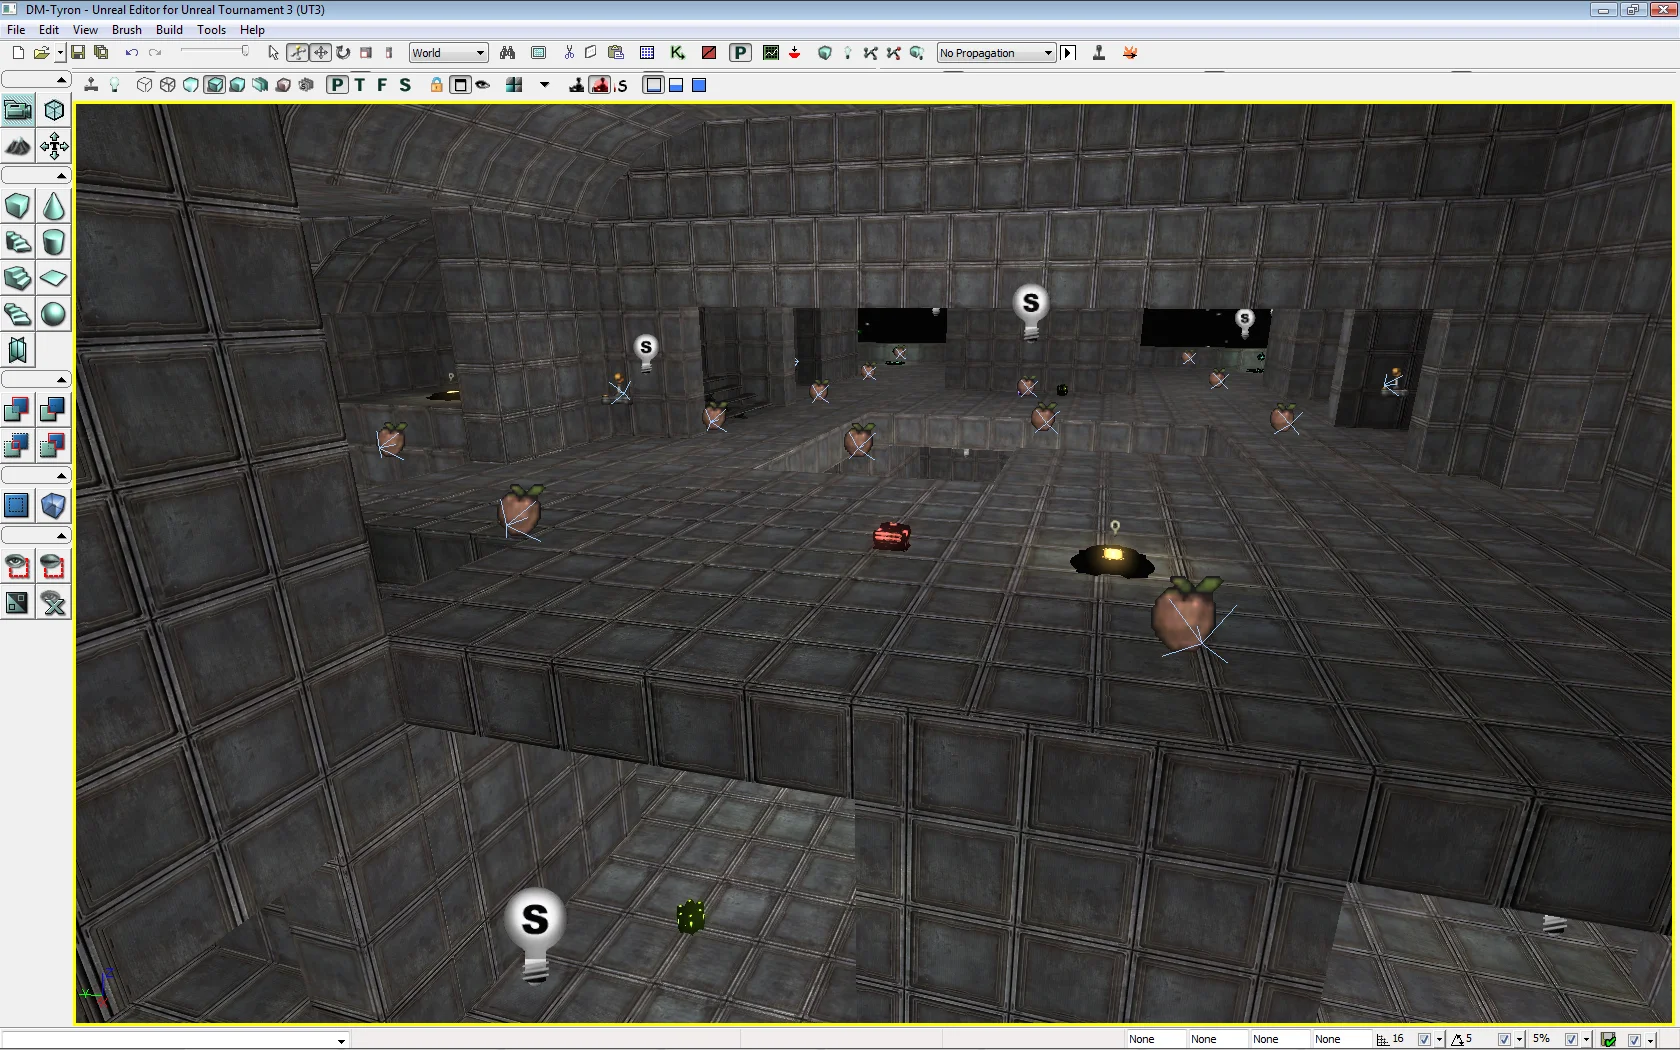Select the Cube brush builder
This screenshot has height=1050, width=1680.
point(18,206)
